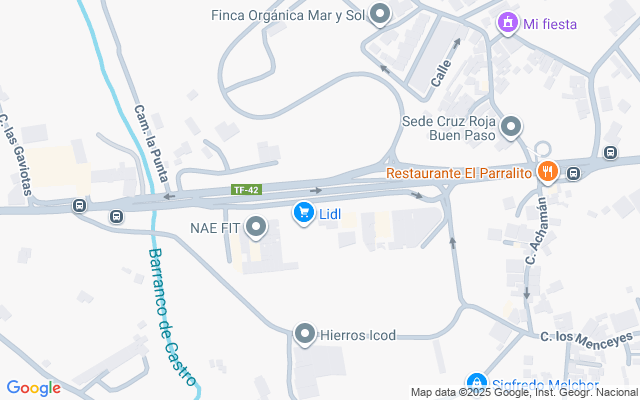Select the Restaurante El Parralito fork-knife icon

548,171
